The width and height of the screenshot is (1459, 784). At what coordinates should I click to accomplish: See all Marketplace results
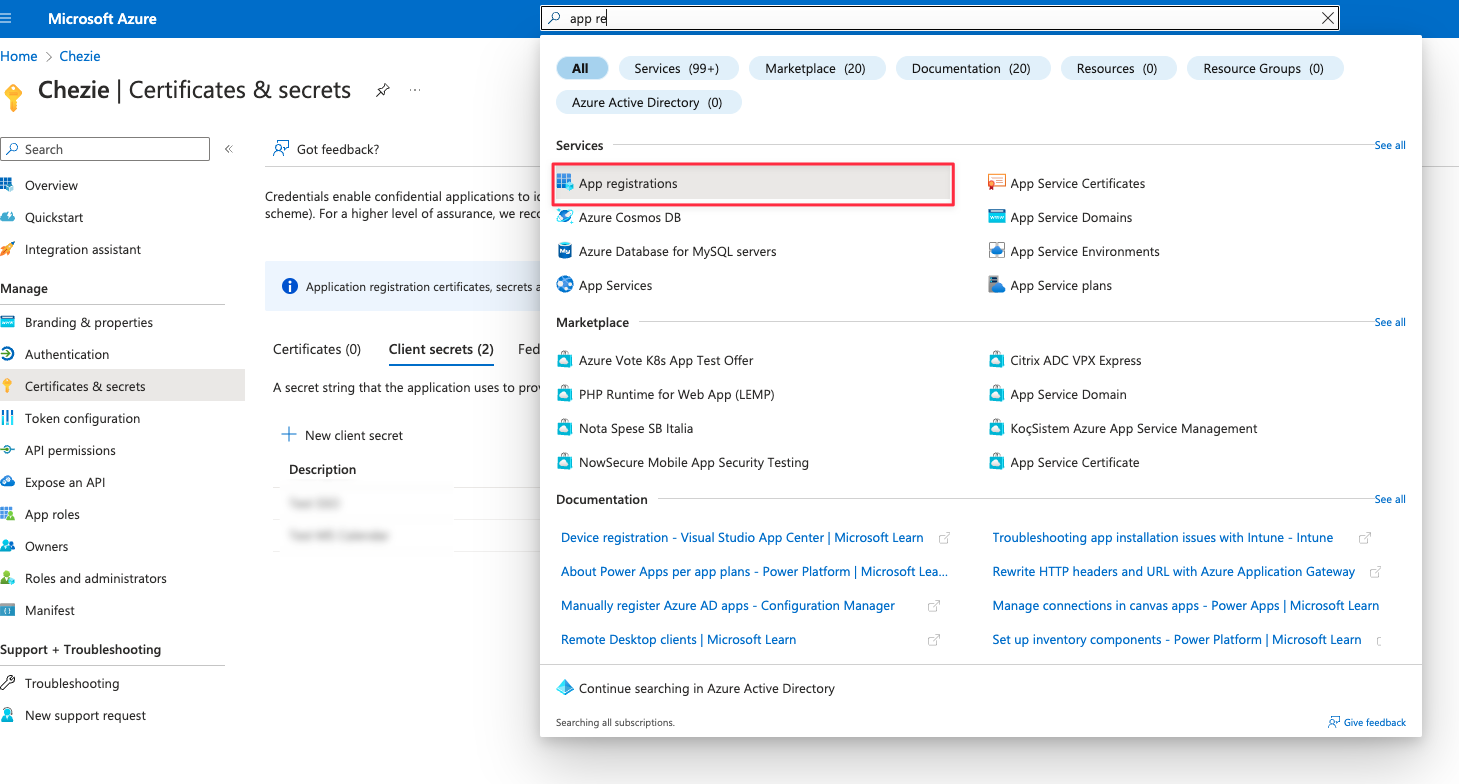point(1390,322)
